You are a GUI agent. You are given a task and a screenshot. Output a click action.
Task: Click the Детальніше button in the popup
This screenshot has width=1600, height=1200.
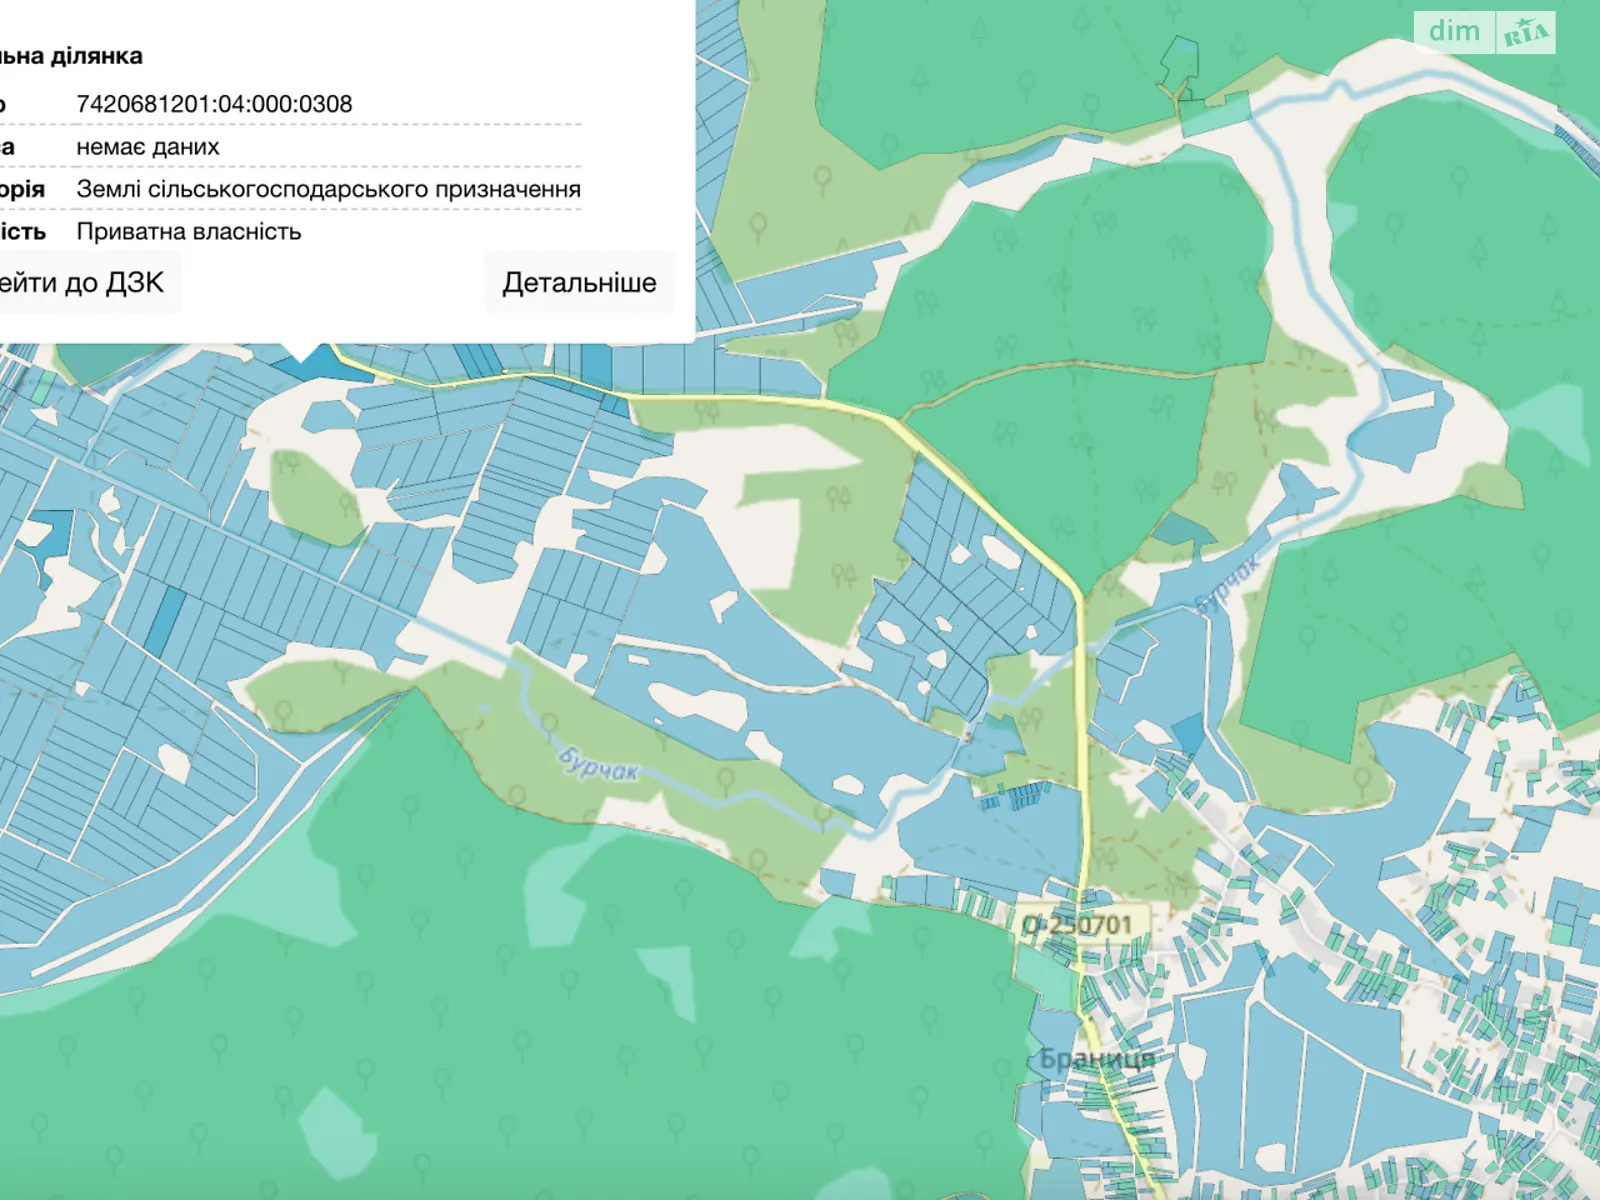[579, 283]
